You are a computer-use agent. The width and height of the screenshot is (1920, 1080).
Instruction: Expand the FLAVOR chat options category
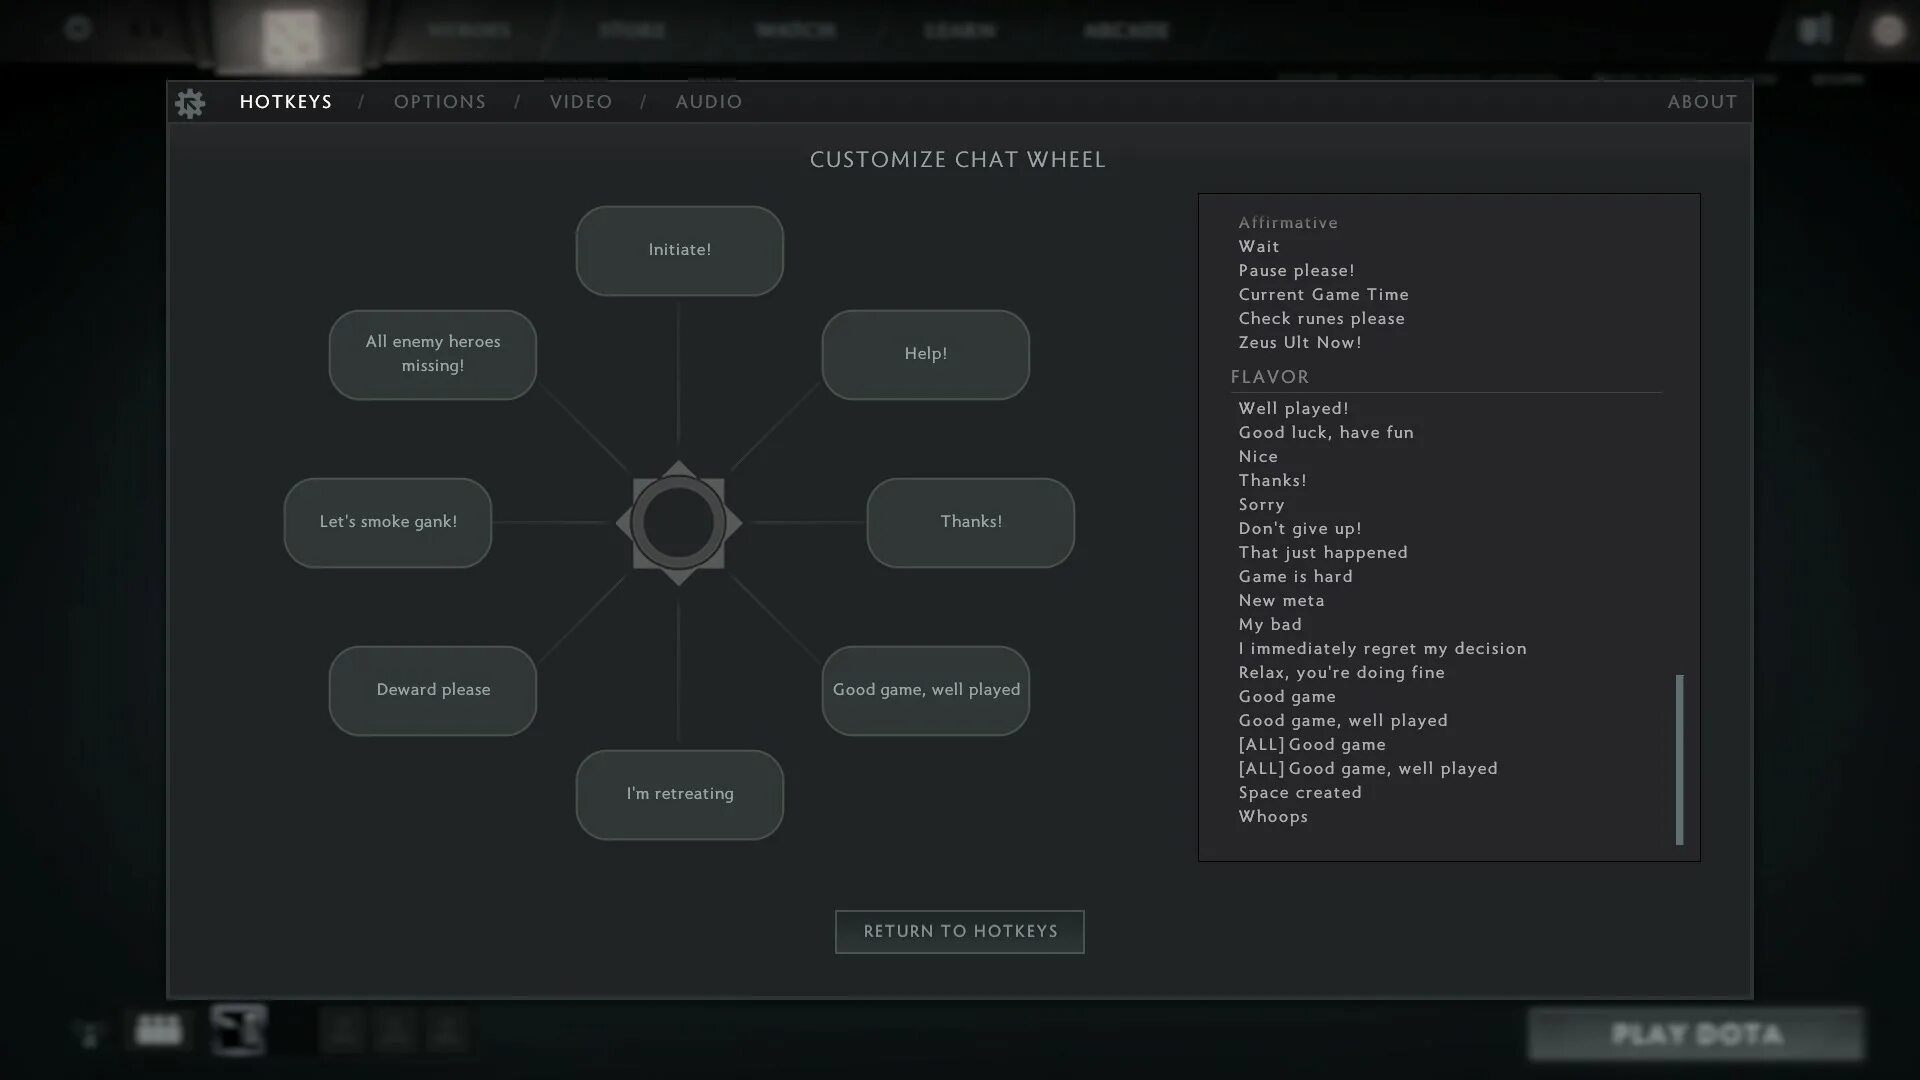pyautogui.click(x=1270, y=376)
